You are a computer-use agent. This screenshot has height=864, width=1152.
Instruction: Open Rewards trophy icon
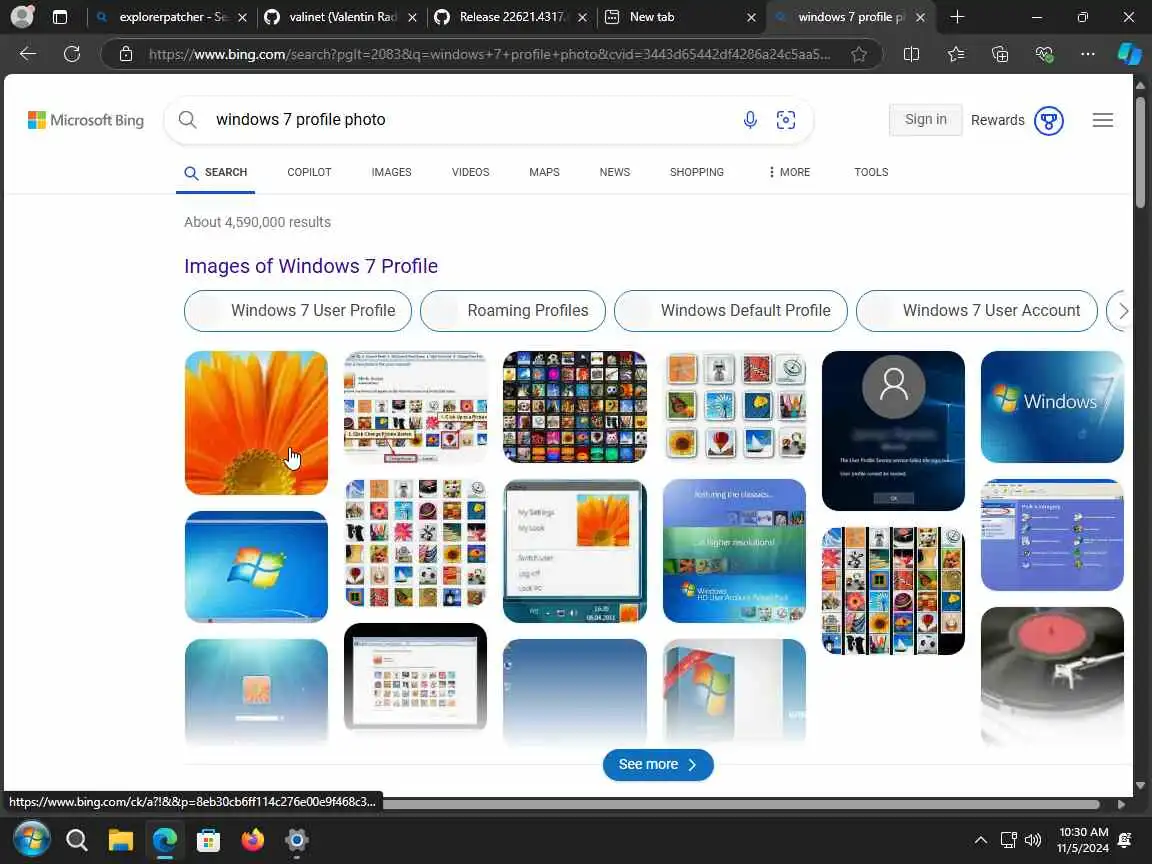(1049, 120)
